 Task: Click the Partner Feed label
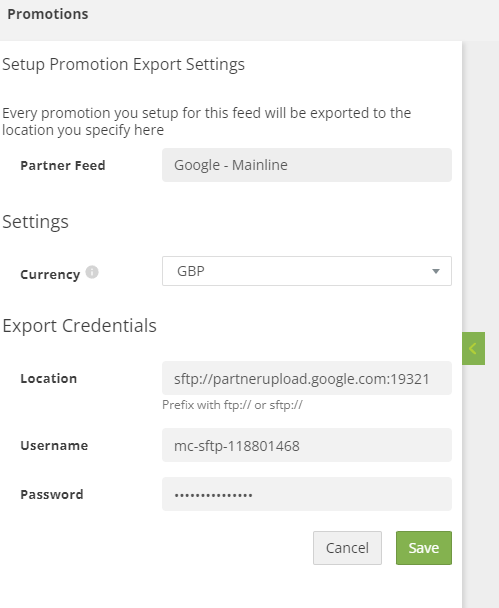pyautogui.click(x=63, y=166)
